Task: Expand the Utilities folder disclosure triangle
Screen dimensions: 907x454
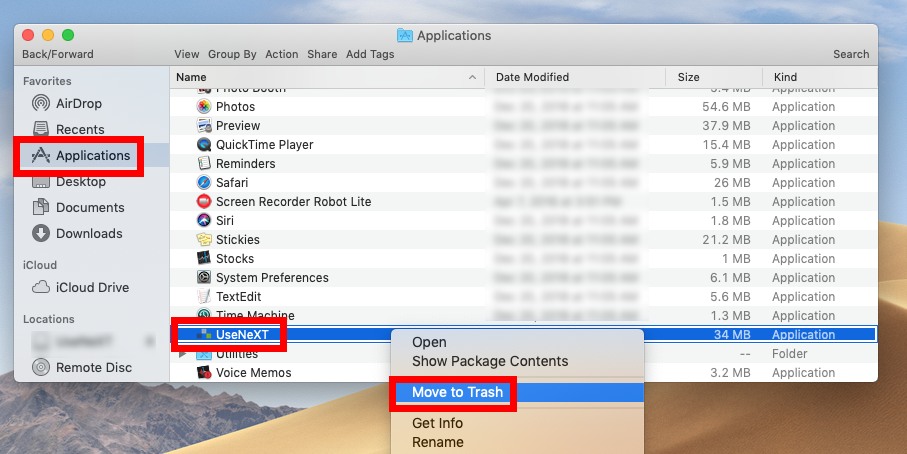Action: click(x=183, y=353)
